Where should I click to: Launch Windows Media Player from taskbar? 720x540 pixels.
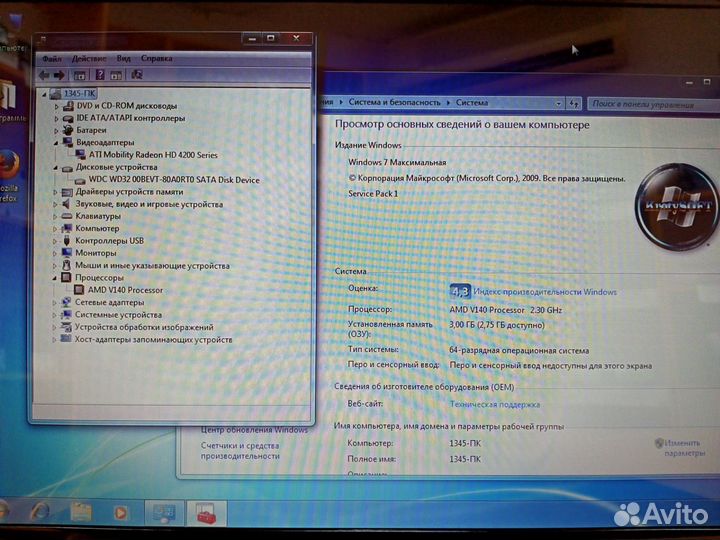coord(120,512)
